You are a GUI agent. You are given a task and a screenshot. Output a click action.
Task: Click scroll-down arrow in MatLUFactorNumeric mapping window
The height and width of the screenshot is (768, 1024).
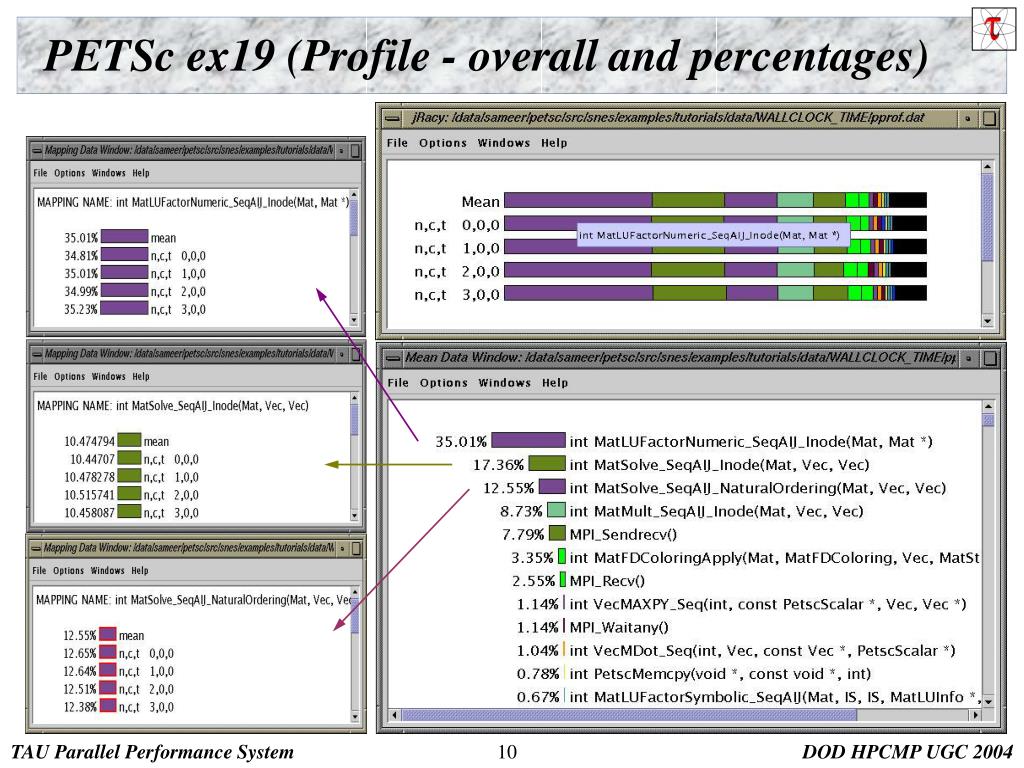coord(354,320)
